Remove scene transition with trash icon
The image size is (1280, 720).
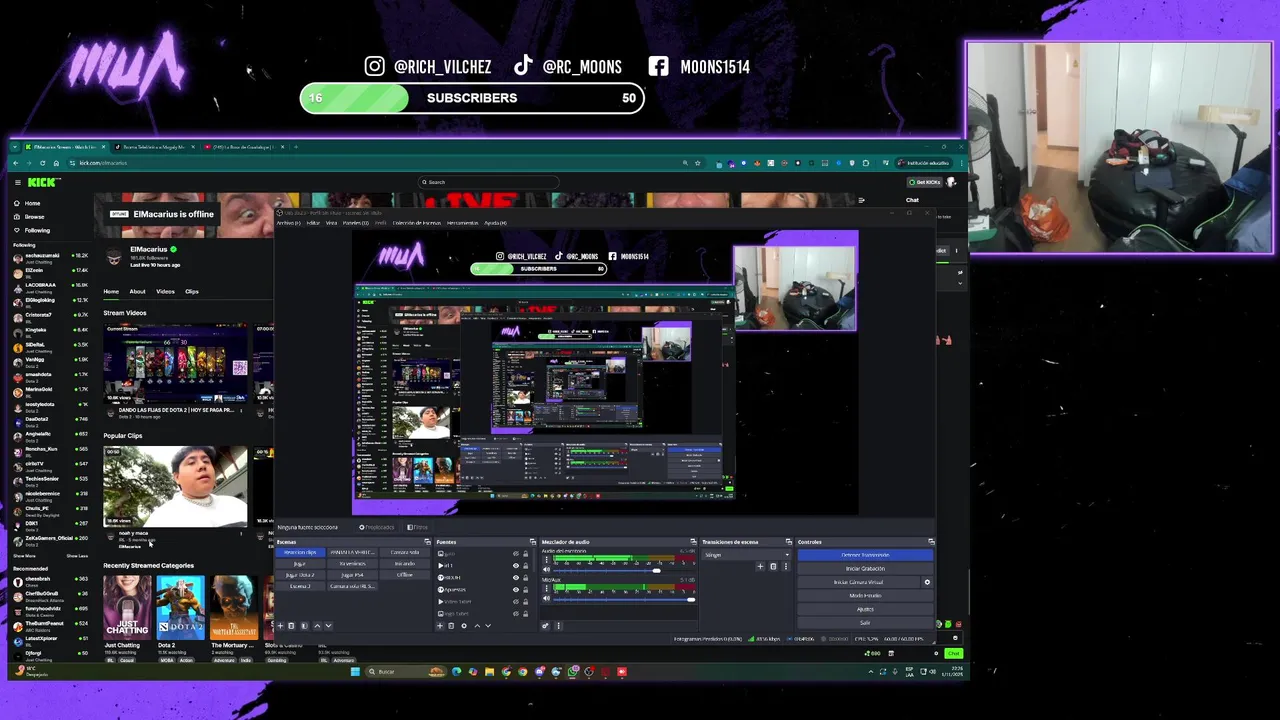773,566
